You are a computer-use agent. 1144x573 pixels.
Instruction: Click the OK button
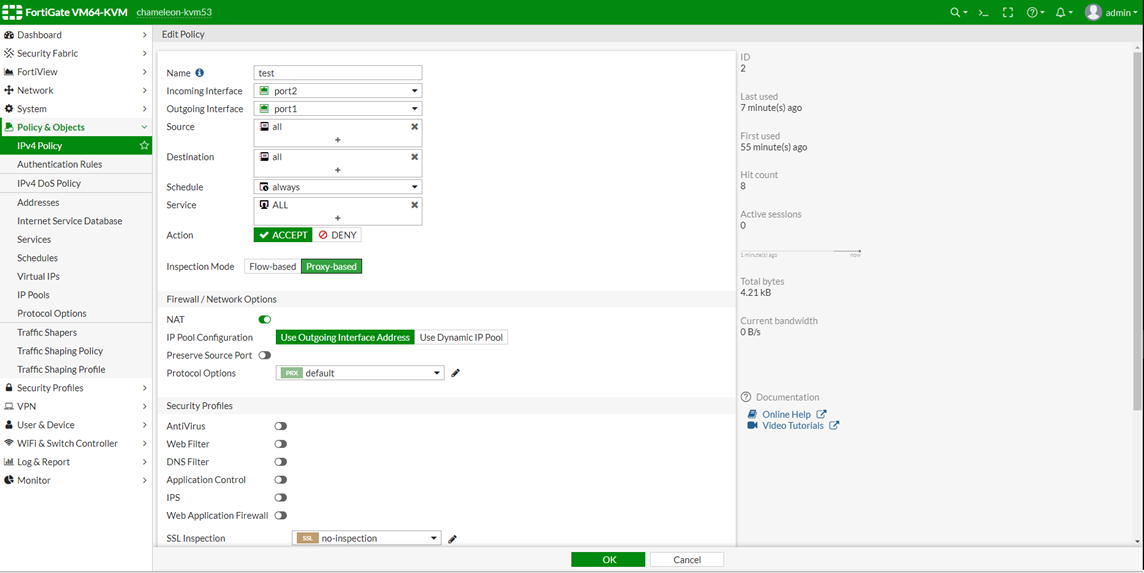[x=608, y=560]
